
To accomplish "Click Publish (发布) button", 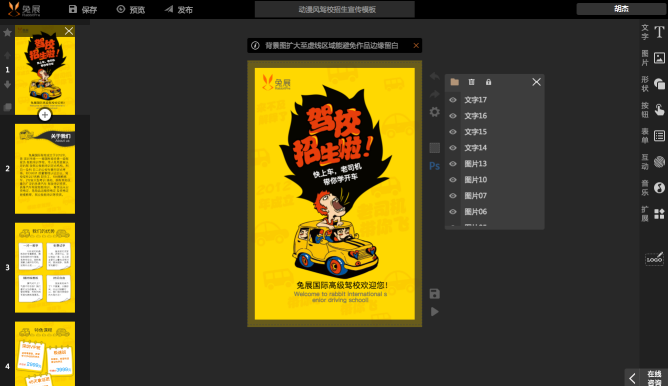I will pos(179,9).
